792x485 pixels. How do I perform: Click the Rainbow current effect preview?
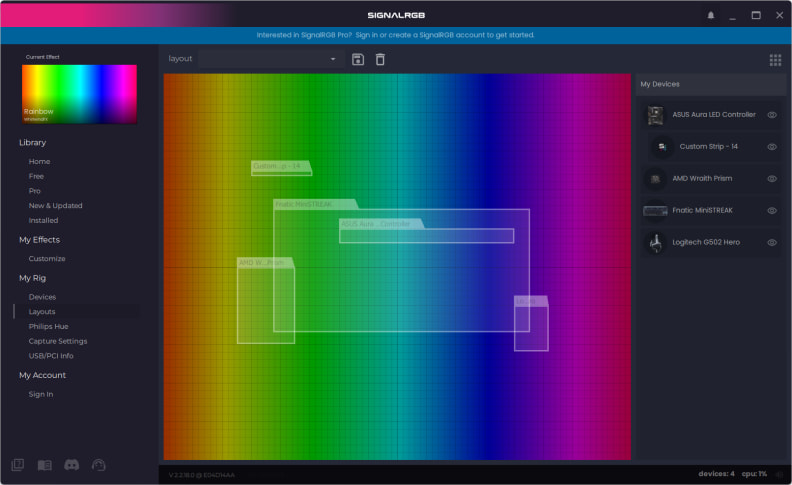pyautogui.click(x=79, y=94)
